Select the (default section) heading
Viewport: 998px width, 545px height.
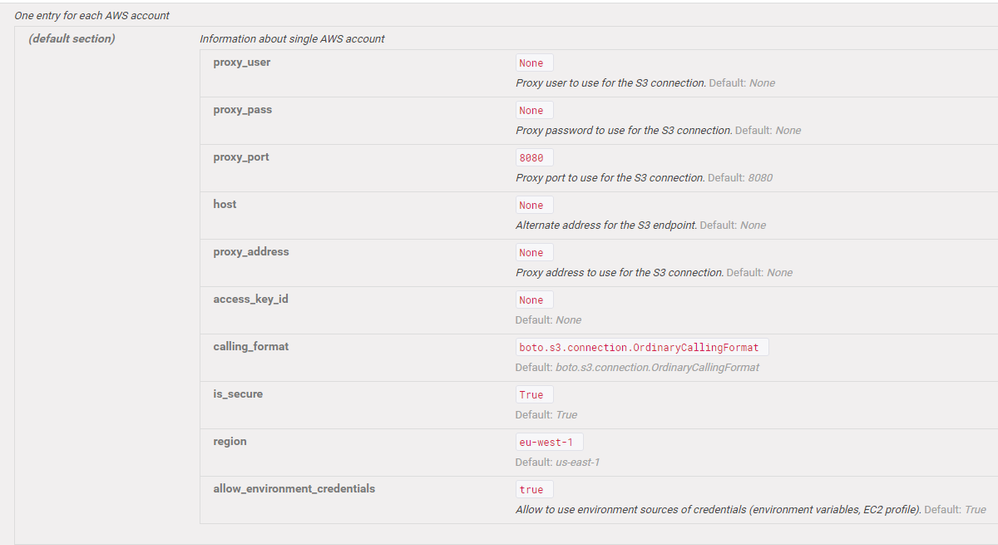[72, 39]
